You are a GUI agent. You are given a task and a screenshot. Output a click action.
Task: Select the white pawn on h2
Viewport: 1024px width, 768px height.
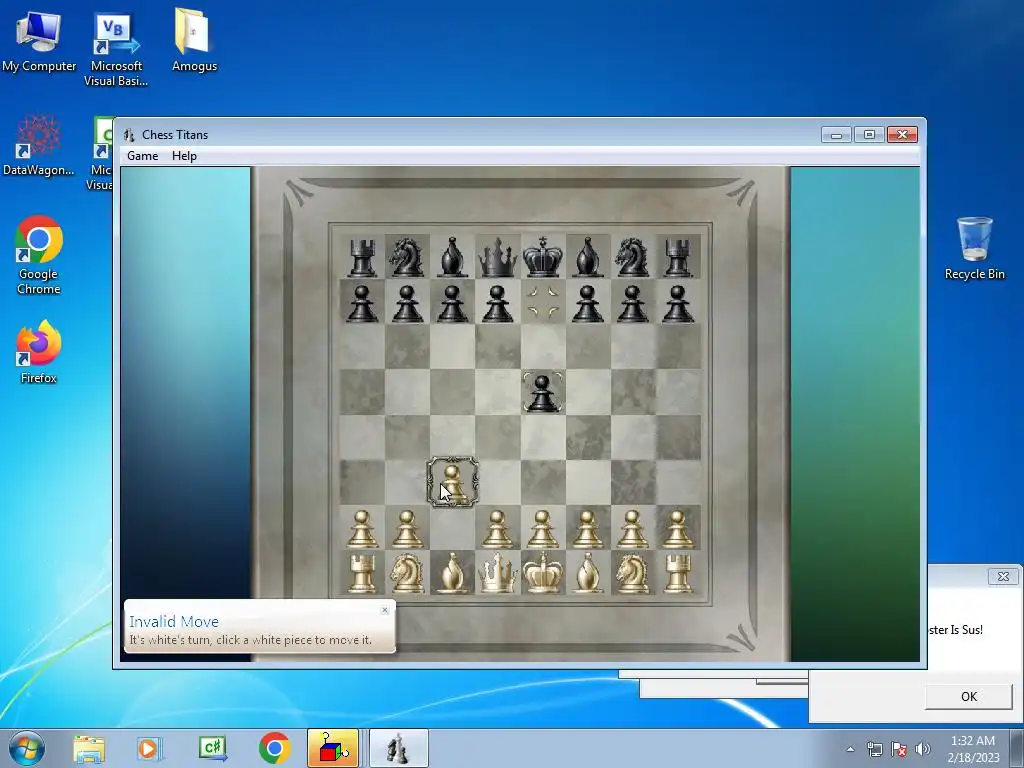click(x=677, y=528)
